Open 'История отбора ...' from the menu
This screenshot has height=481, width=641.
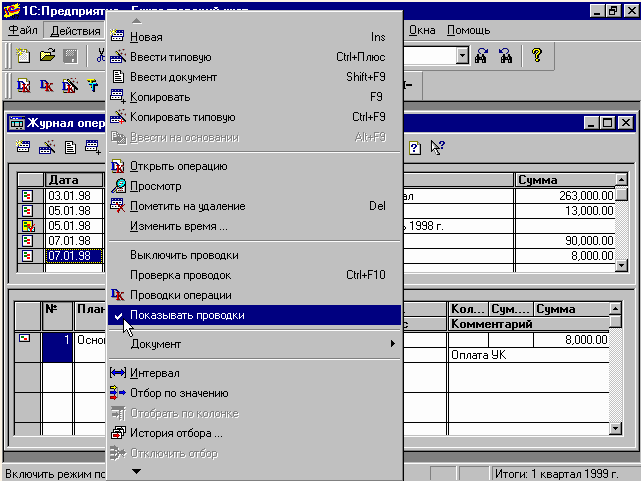176,433
